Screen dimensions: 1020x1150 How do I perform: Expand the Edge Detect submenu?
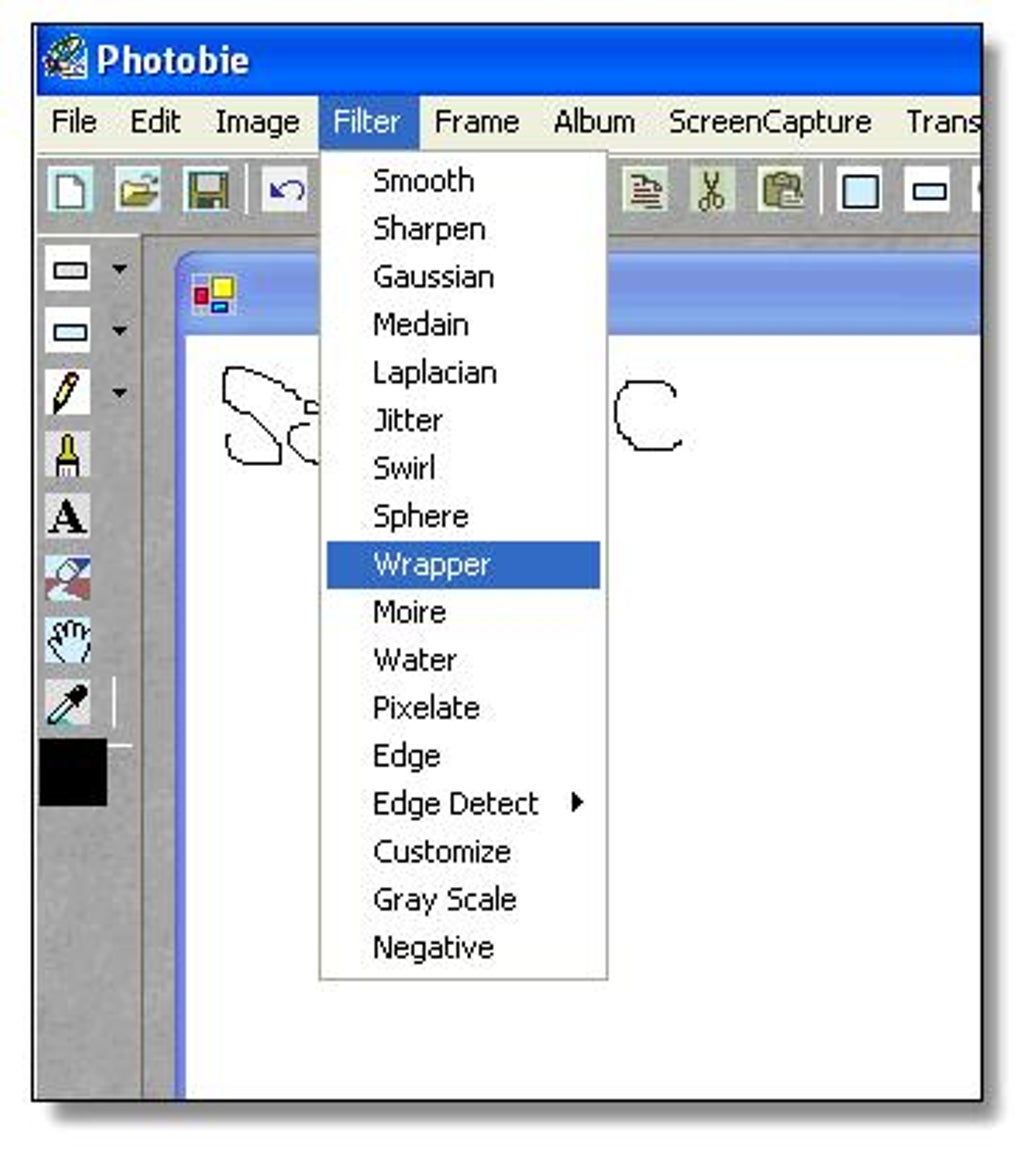[455, 803]
